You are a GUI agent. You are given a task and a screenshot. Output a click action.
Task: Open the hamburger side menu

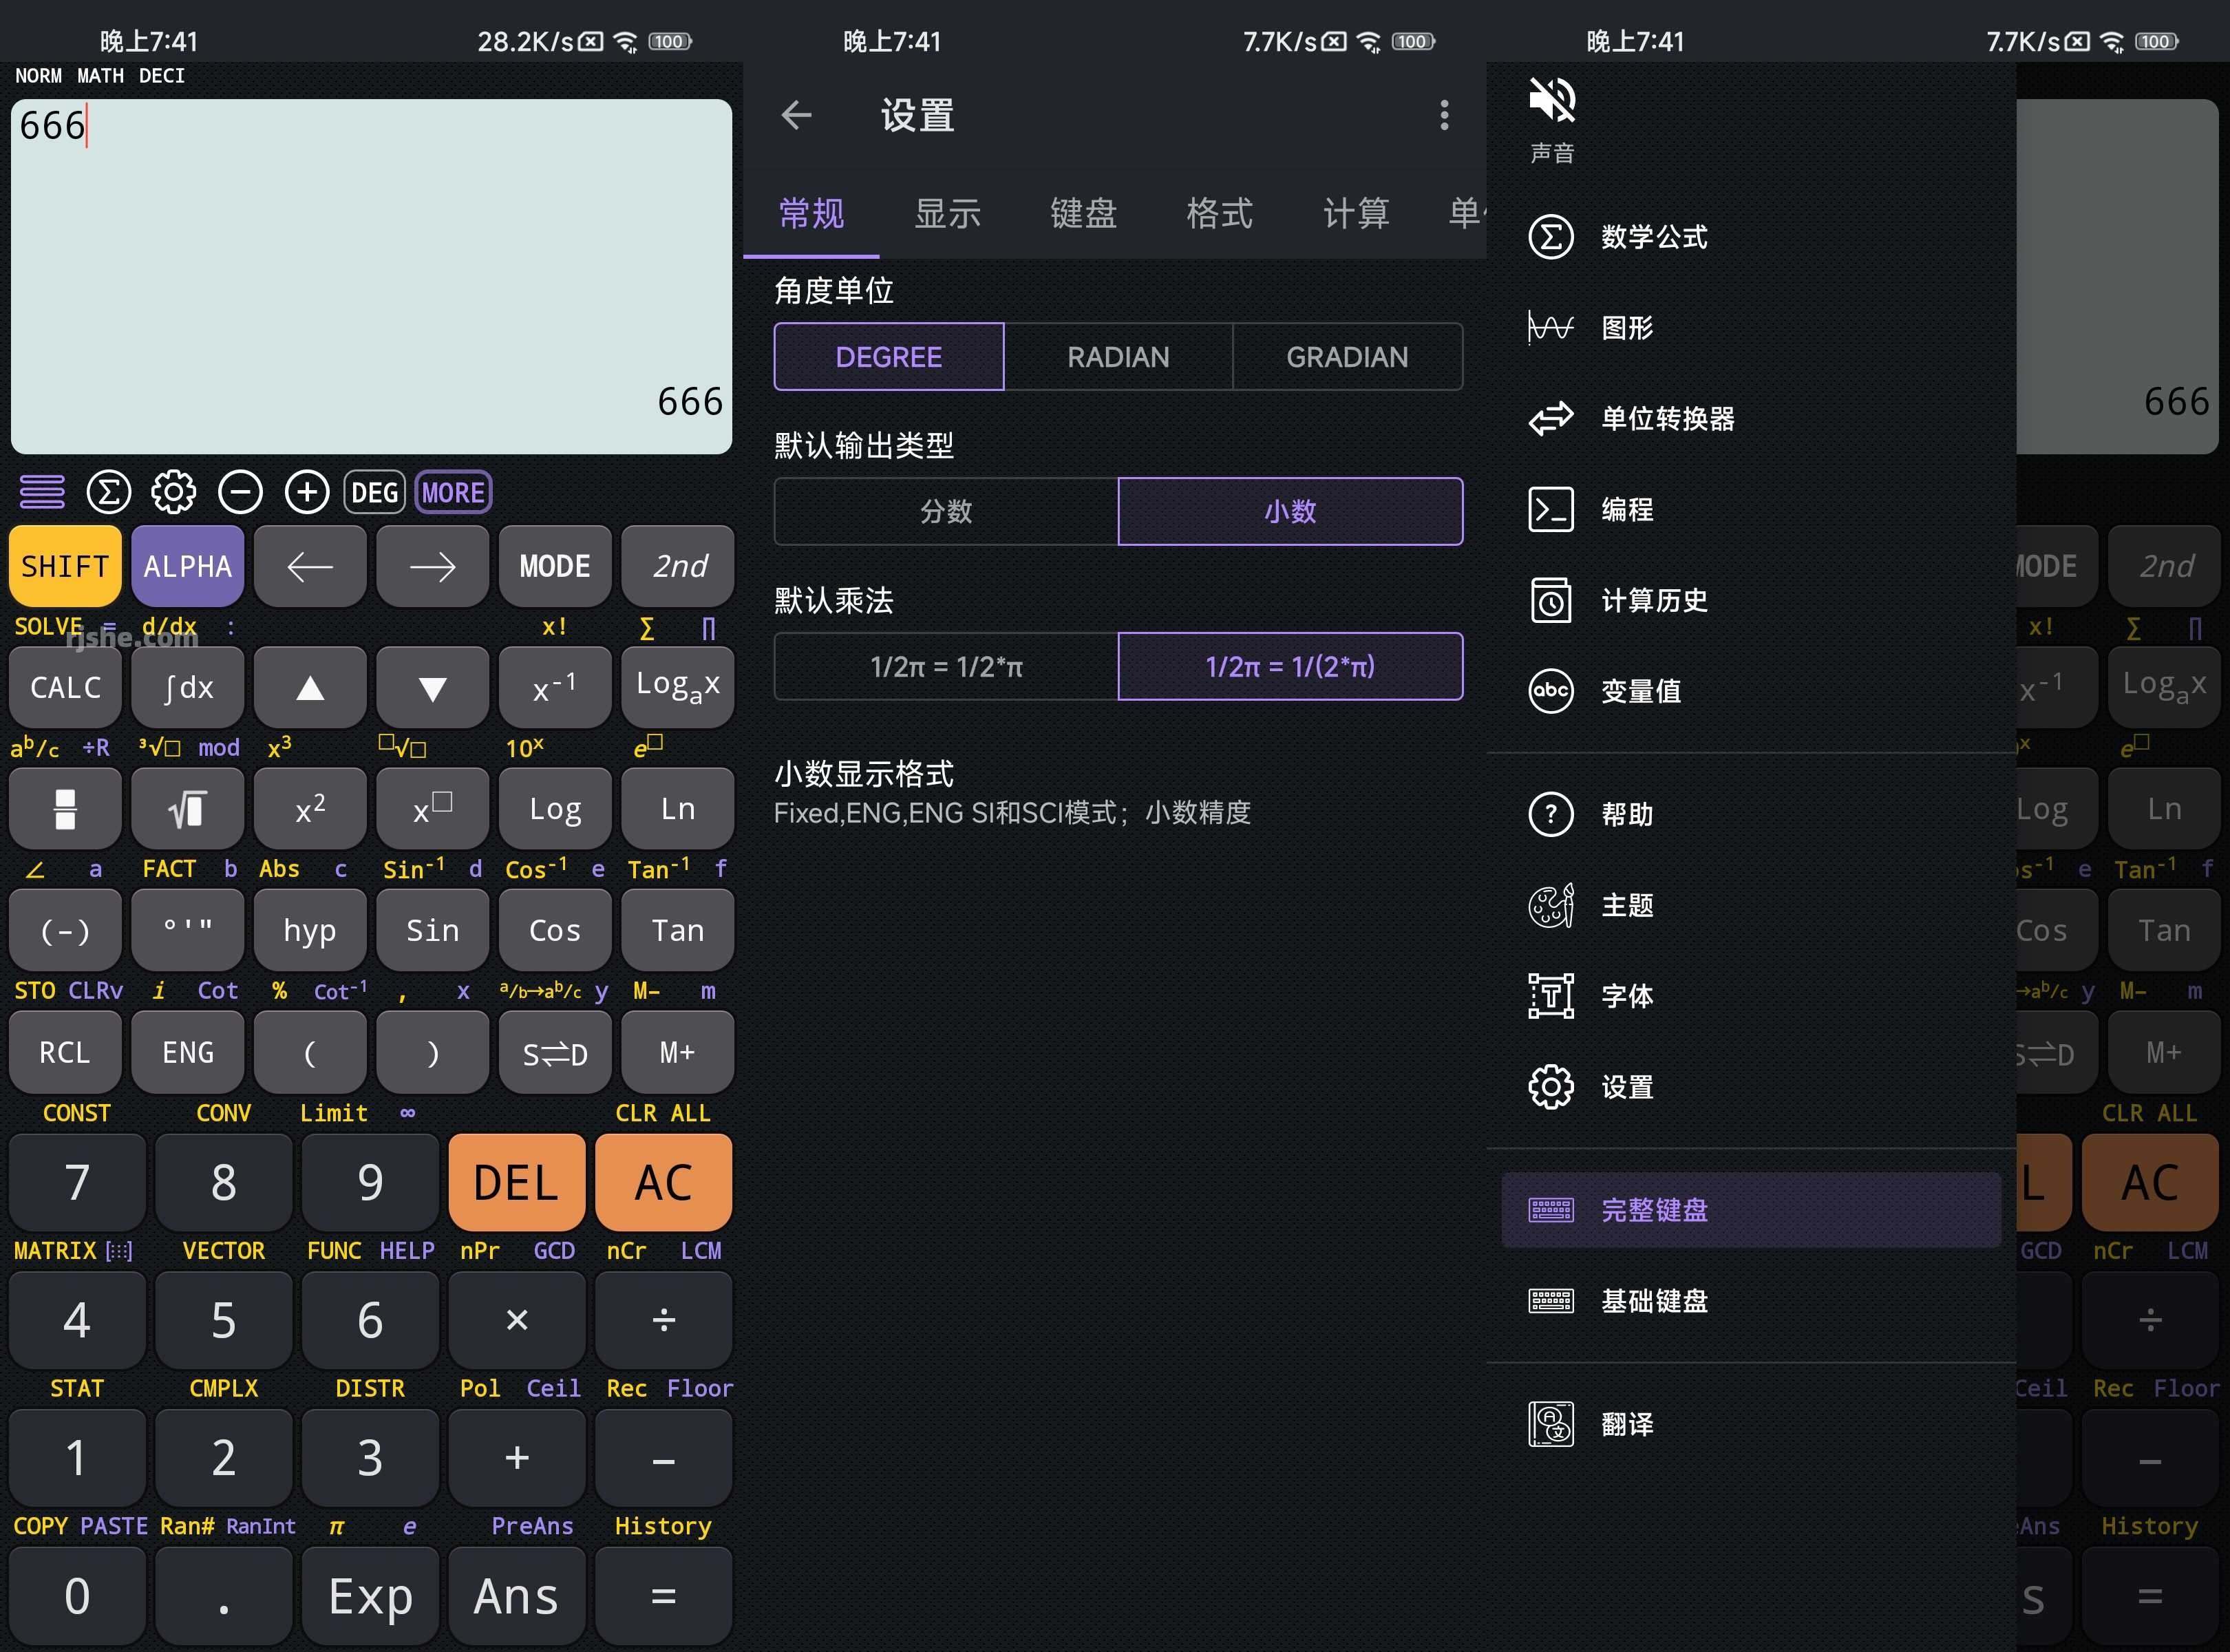pyautogui.click(x=41, y=492)
